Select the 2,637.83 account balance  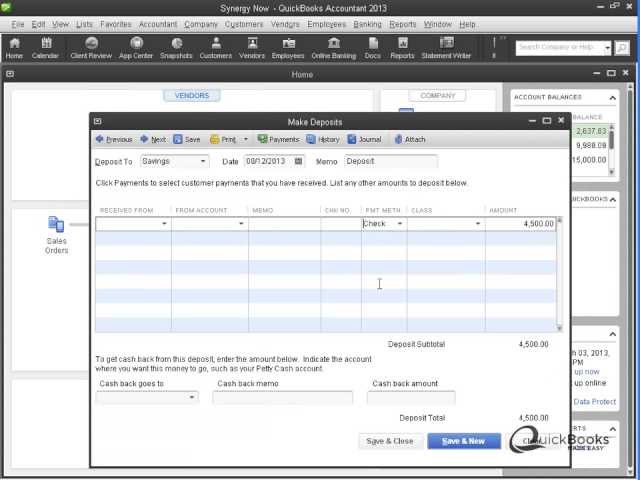click(x=591, y=131)
